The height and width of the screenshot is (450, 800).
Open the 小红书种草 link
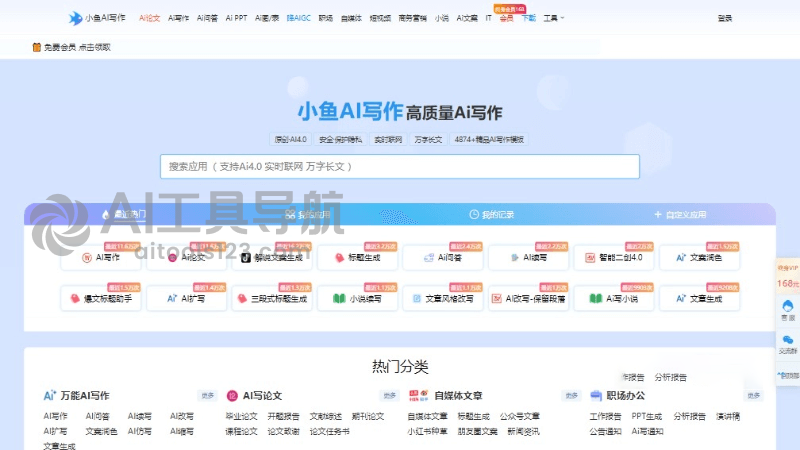pyautogui.click(x=428, y=432)
